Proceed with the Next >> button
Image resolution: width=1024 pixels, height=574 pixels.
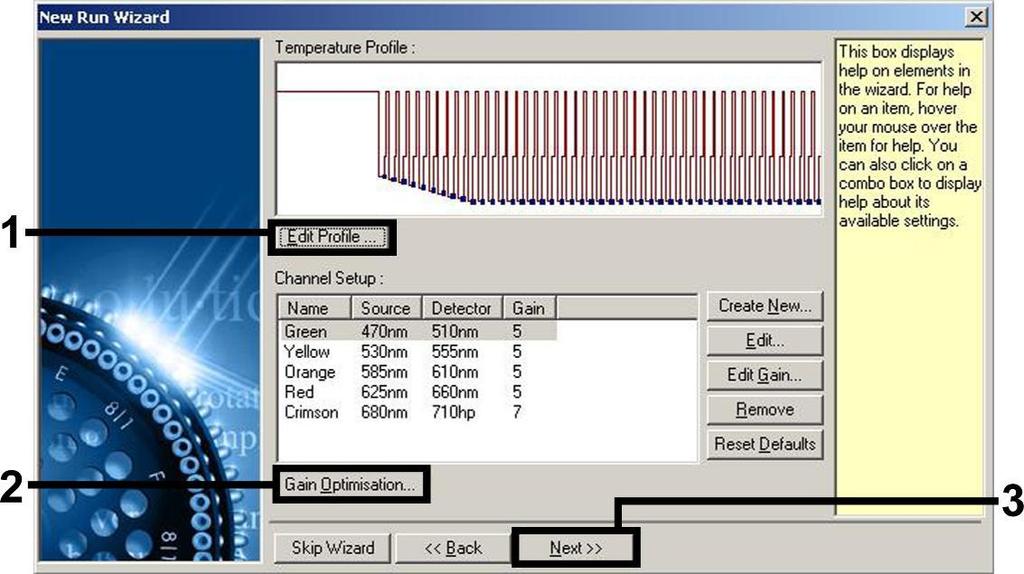tap(575, 548)
